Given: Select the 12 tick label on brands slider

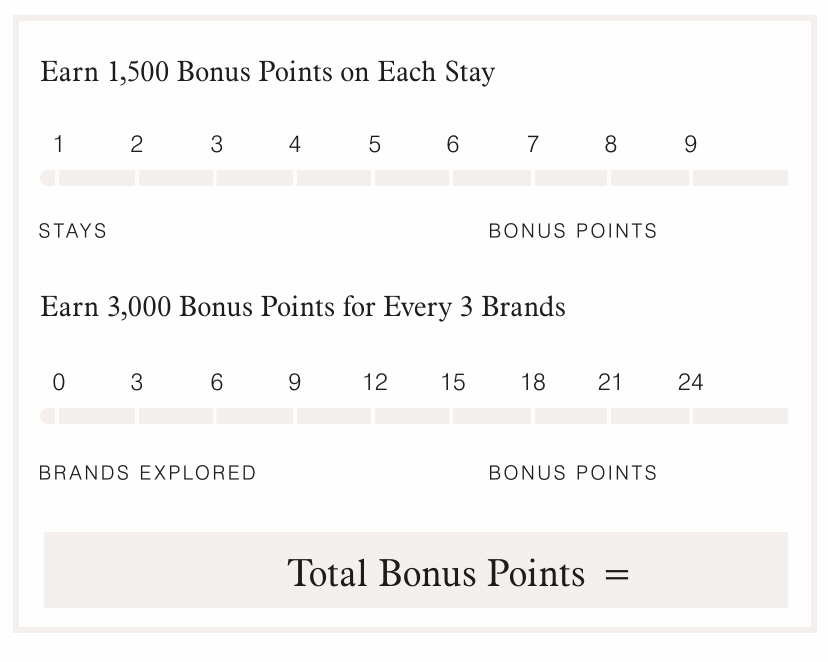Looking at the screenshot, I should point(375,383).
